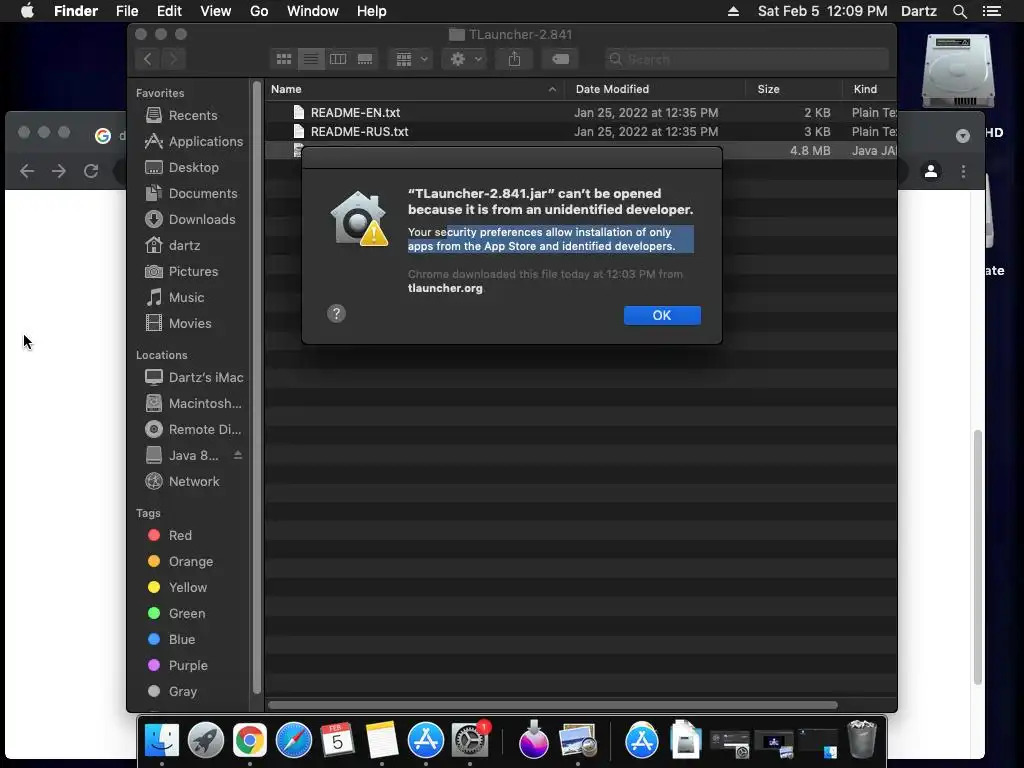The image size is (1024, 768).
Task: Click the Share toolbar button
Action: click(x=515, y=59)
